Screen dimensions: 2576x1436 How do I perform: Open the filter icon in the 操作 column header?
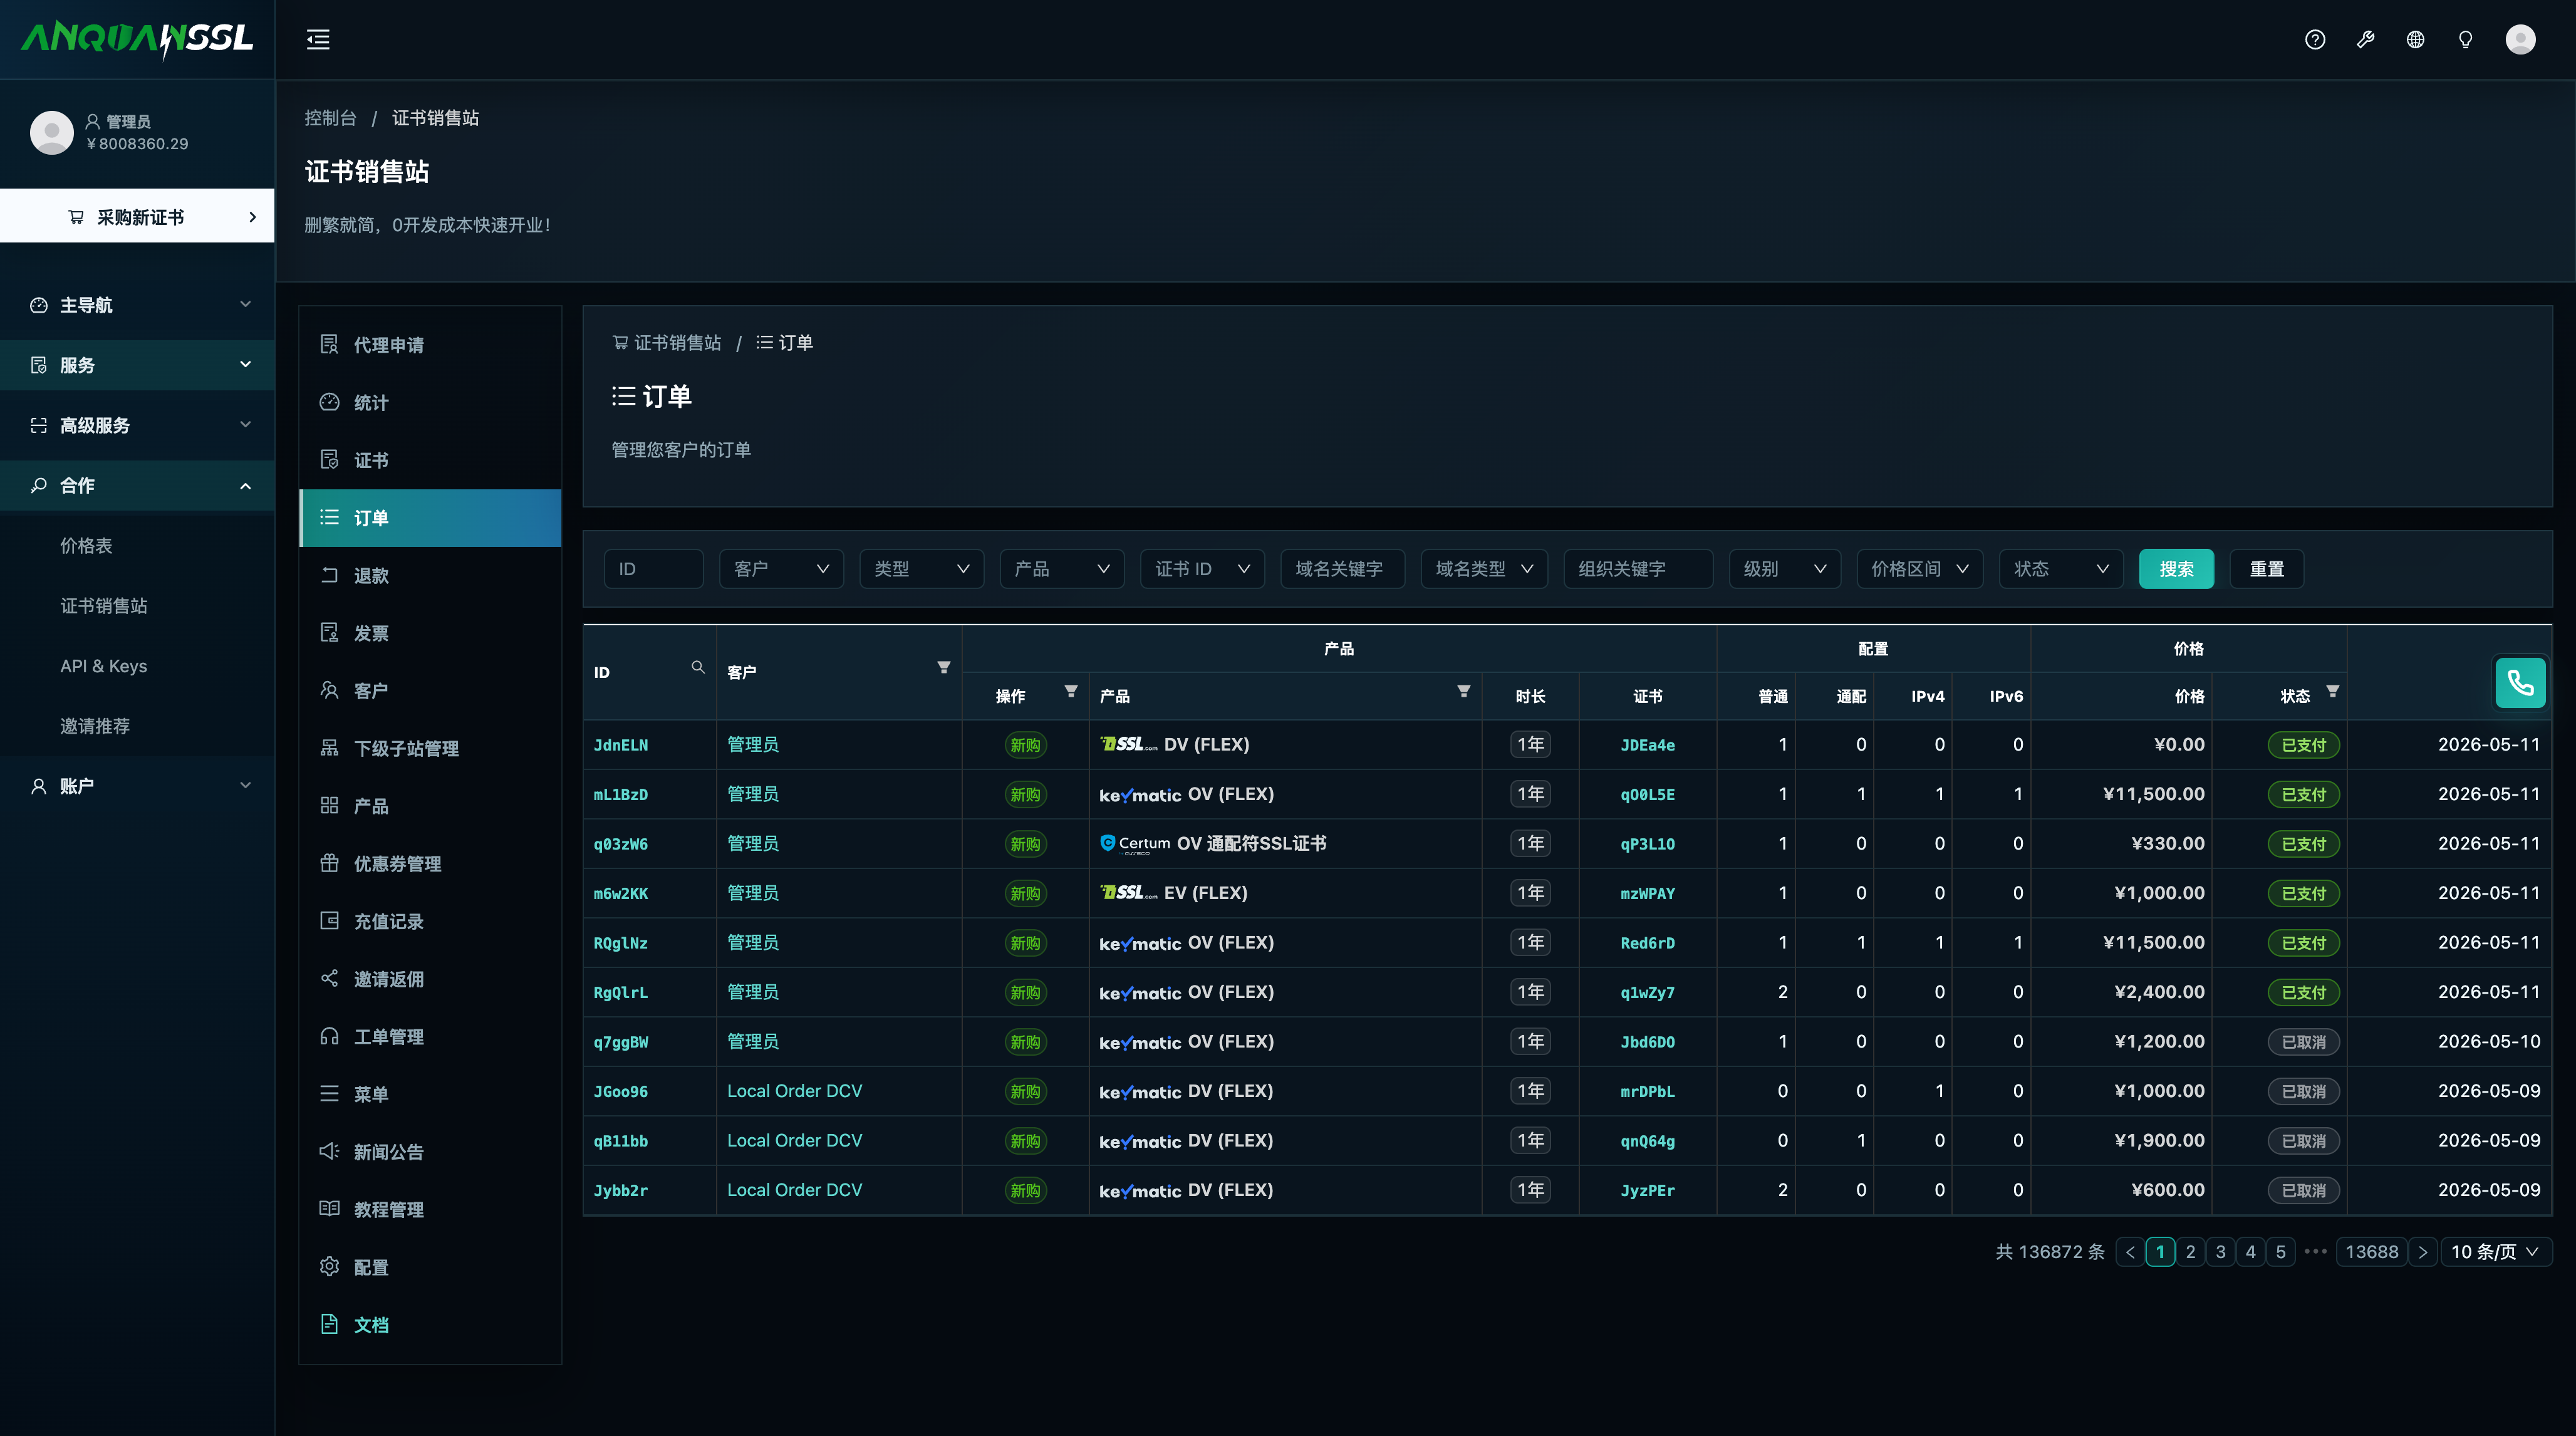(x=1071, y=691)
